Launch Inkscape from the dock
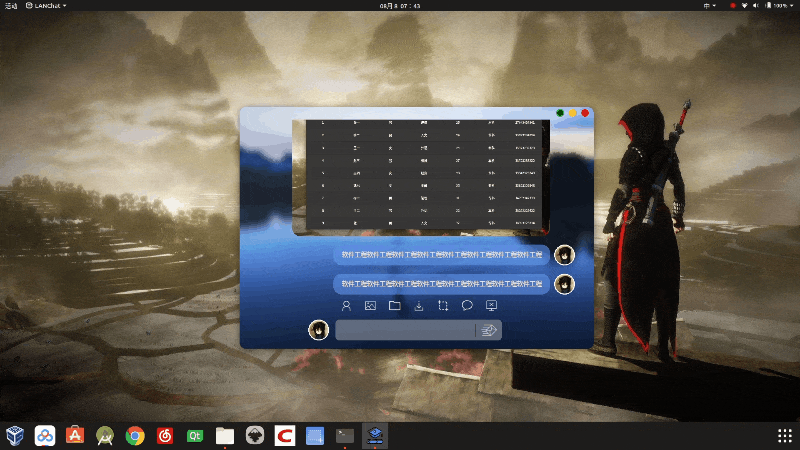This screenshot has height=450, width=800. click(255, 436)
